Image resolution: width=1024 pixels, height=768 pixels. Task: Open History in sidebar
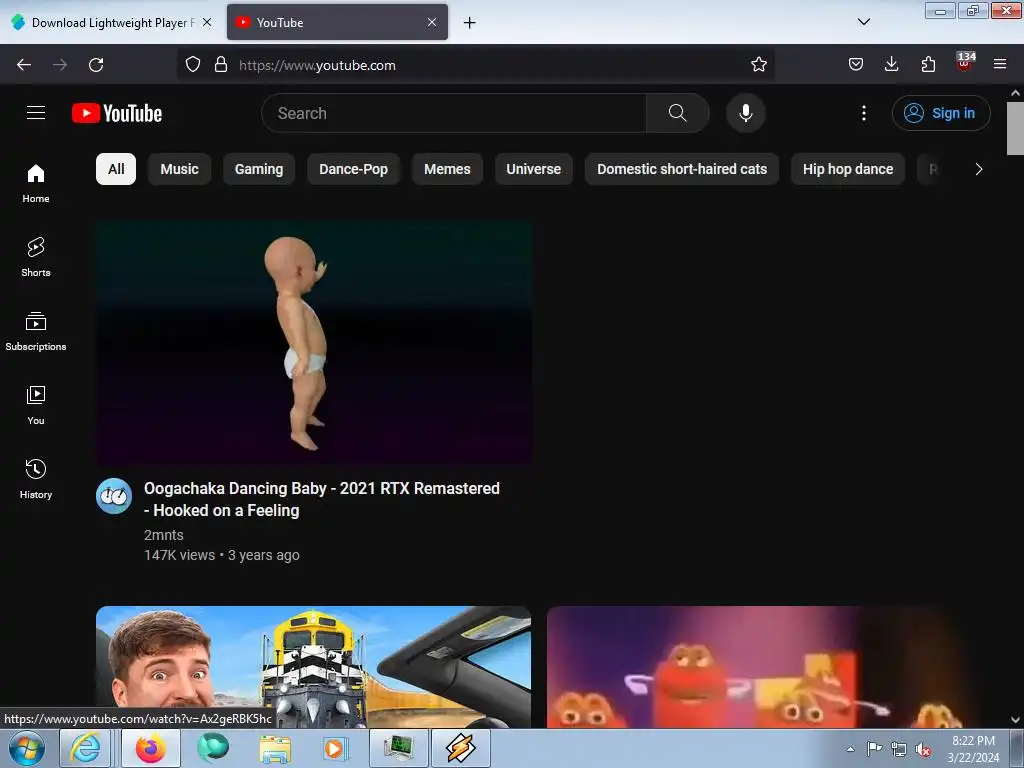36,479
